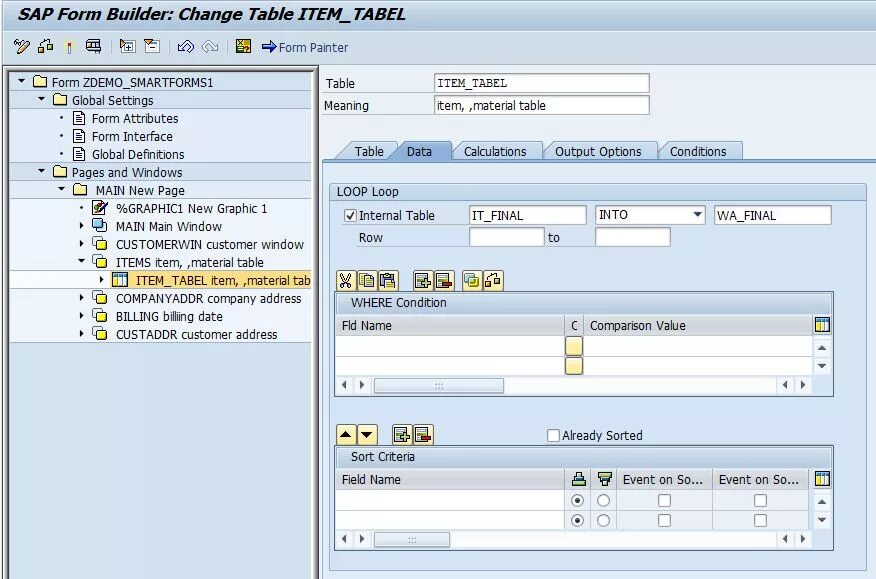Click the Check (other object) toolbar icon
Viewport: 876px width, 579px height.
[46, 46]
